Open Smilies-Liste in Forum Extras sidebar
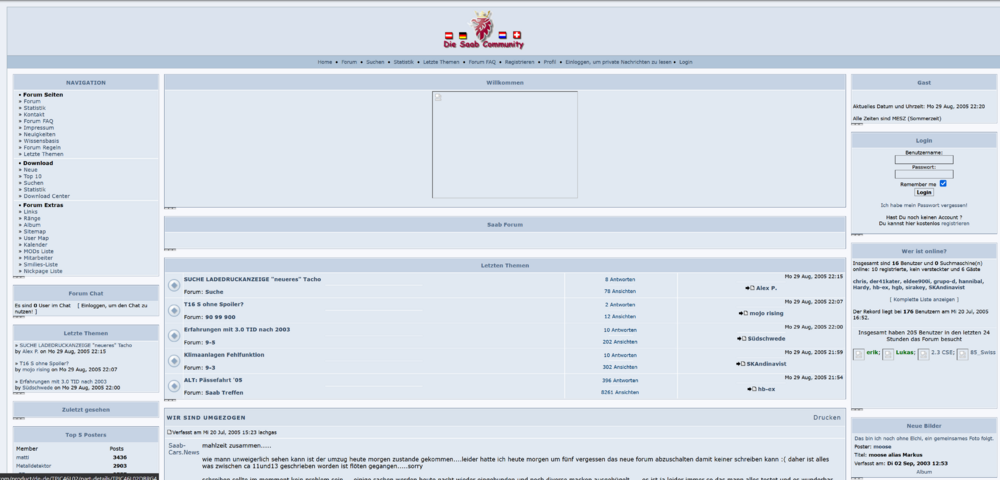The width and height of the screenshot is (1000, 480). pyautogui.click(x=40, y=265)
